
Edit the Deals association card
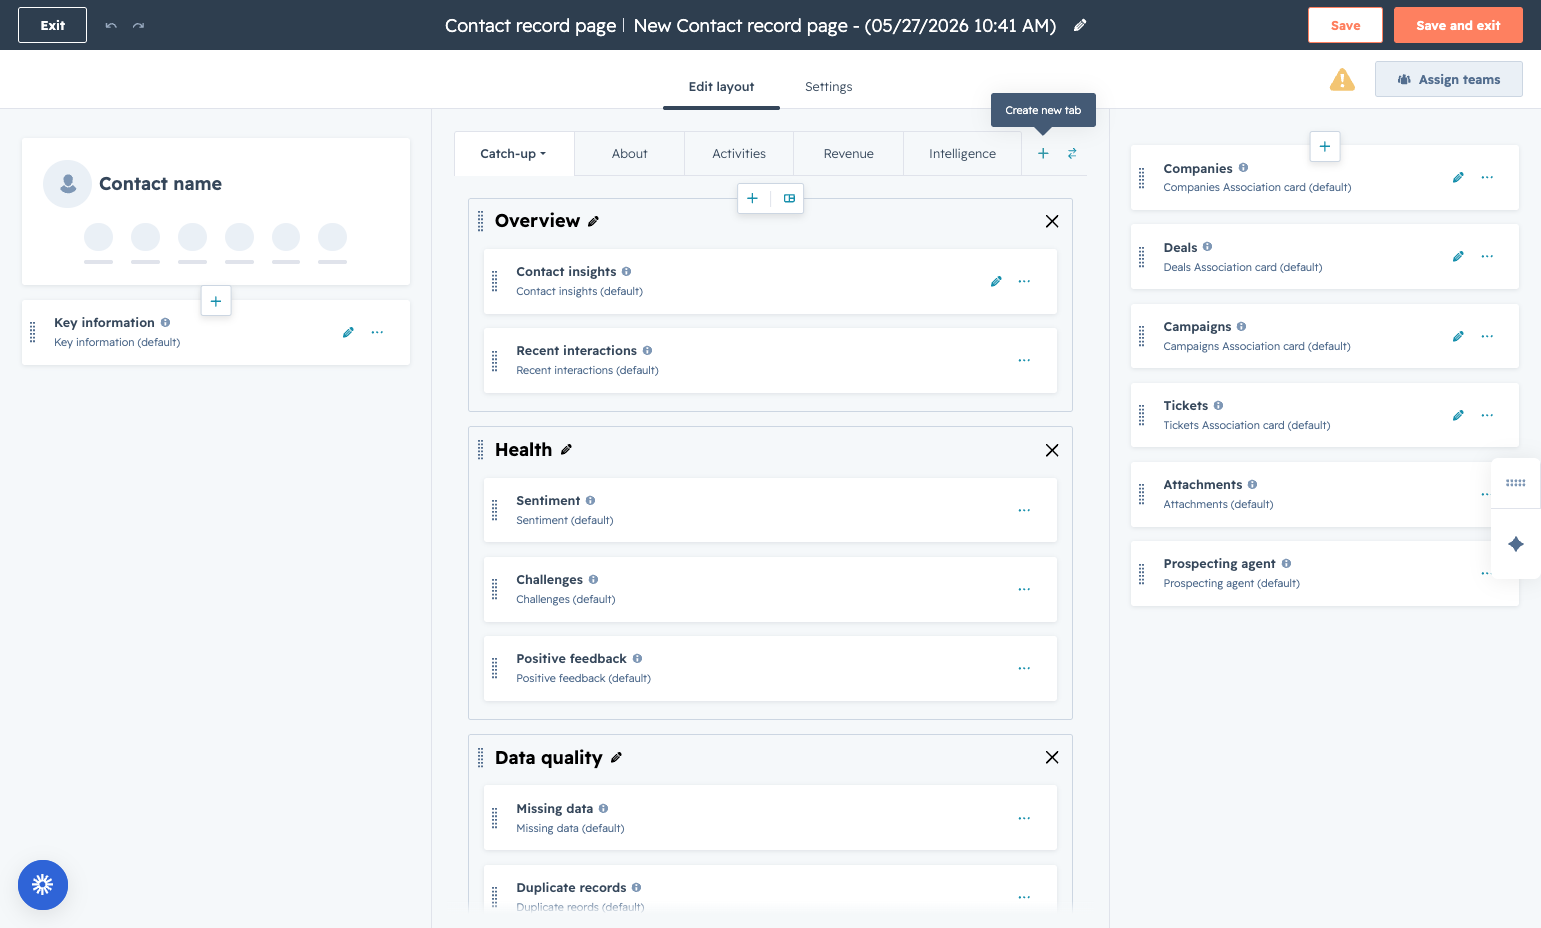[1458, 256]
